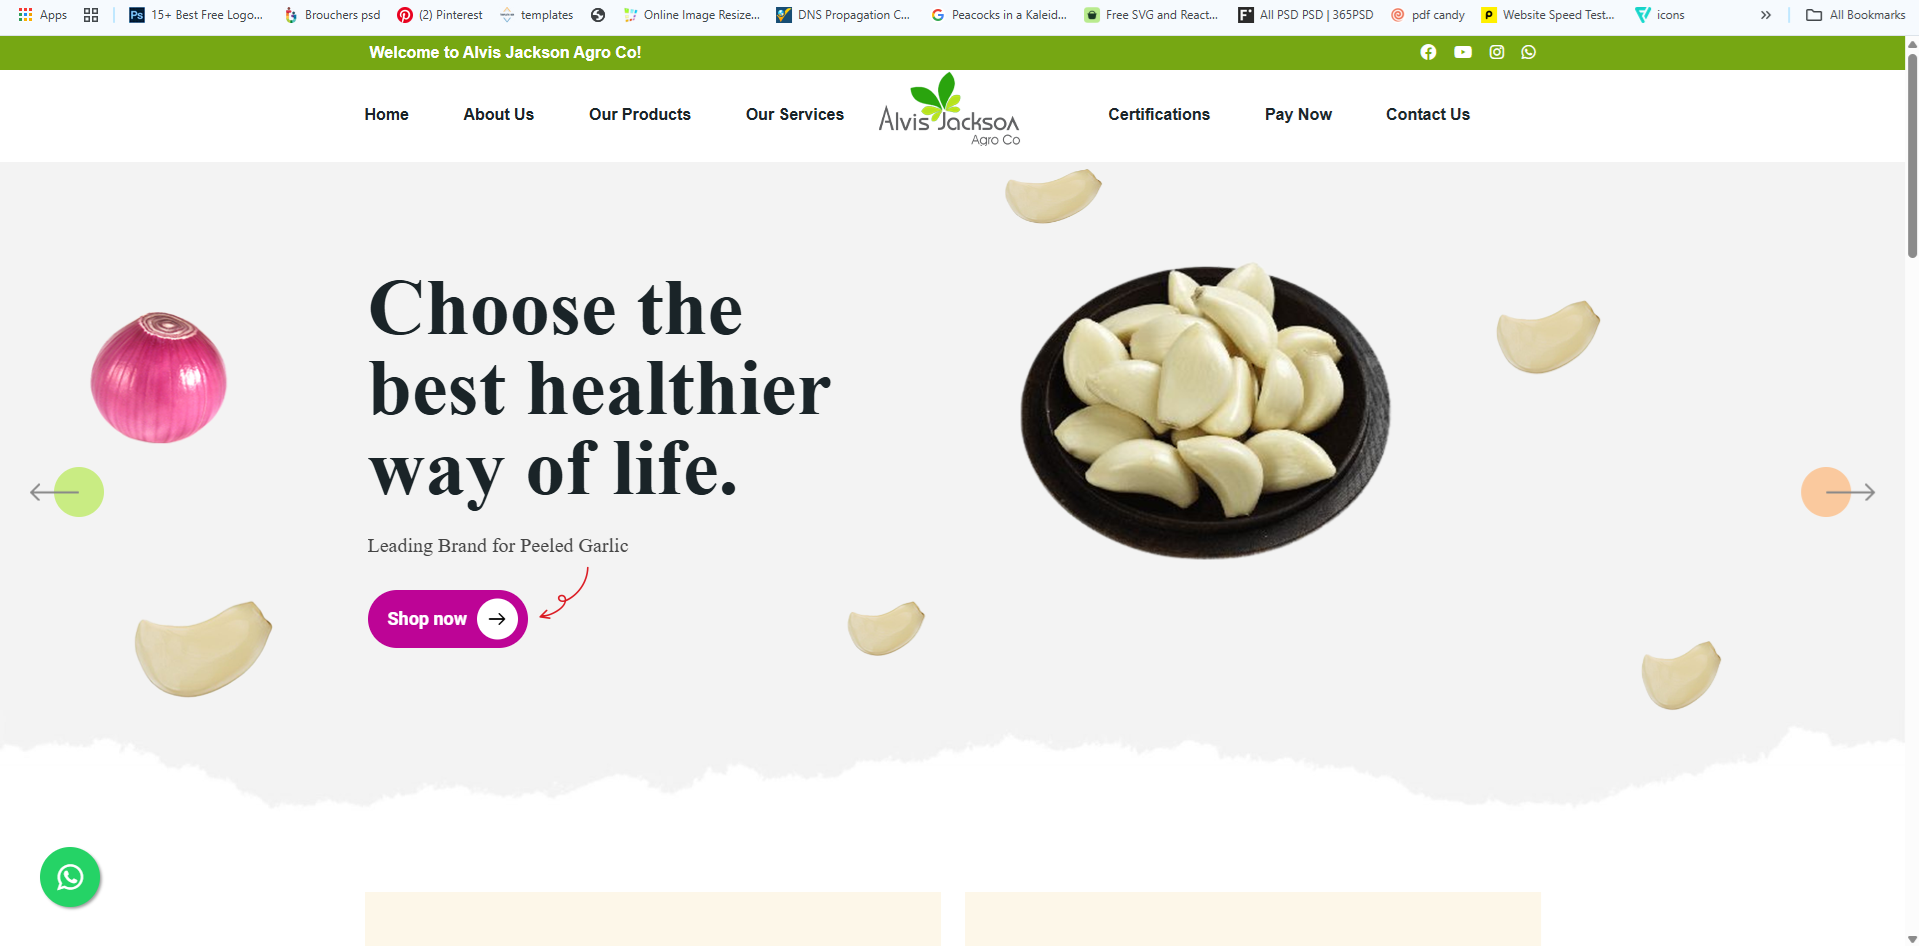Open the About Us menu item
1919x946 pixels.
tap(498, 114)
